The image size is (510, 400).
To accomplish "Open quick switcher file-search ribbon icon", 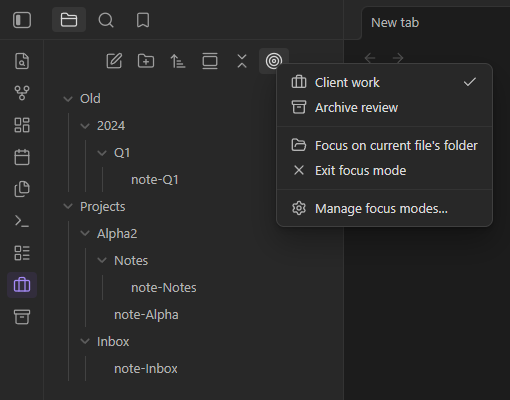I will tap(22, 61).
